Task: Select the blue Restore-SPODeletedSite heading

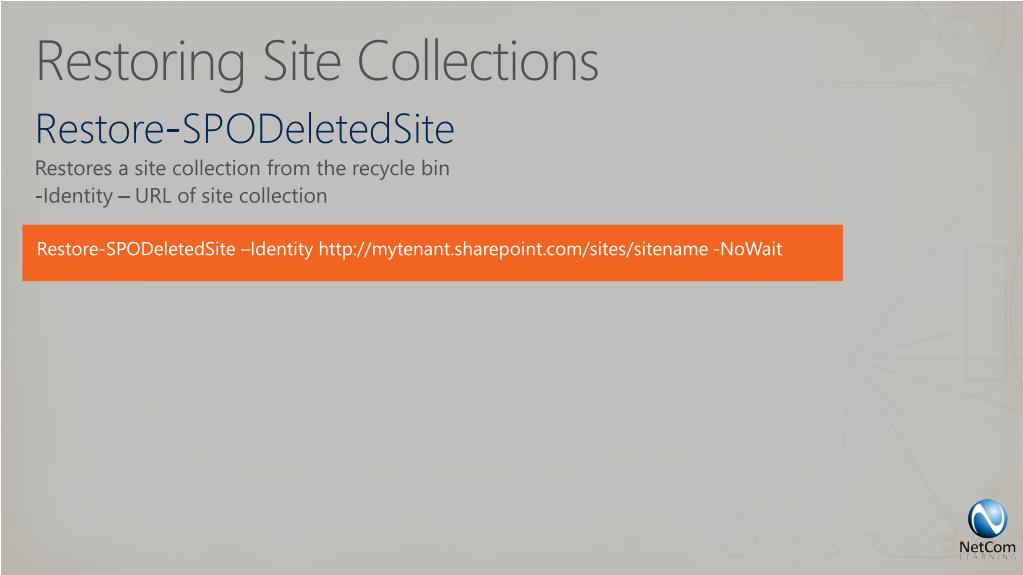Action: pos(245,129)
